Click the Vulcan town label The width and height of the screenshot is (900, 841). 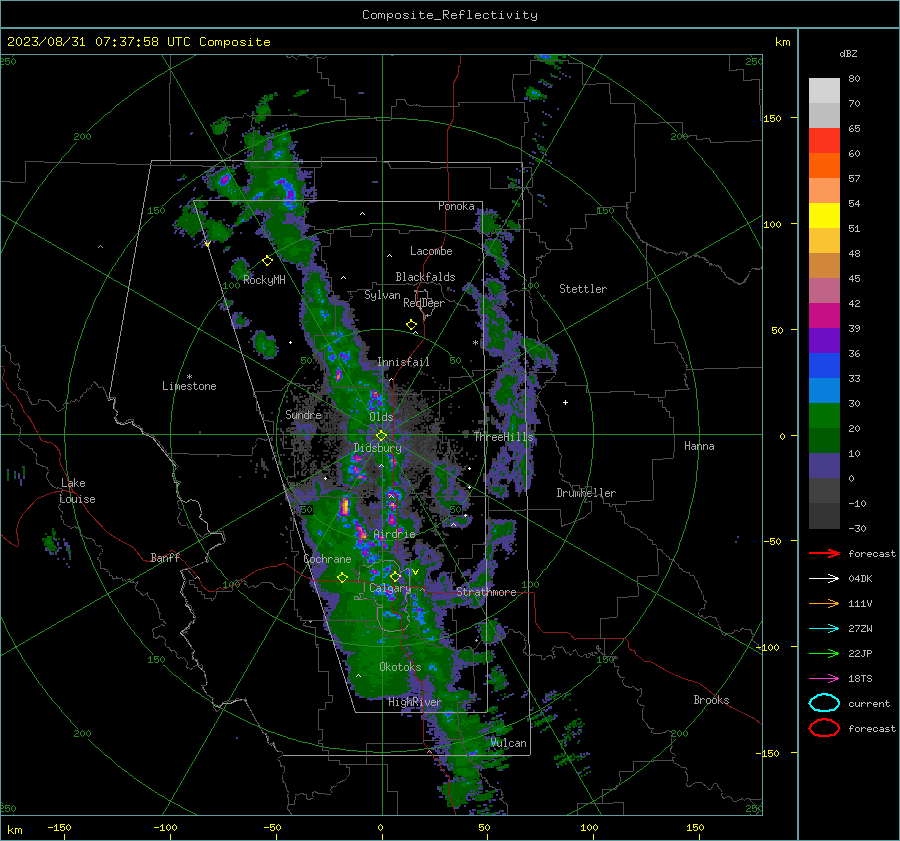pyautogui.click(x=508, y=743)
